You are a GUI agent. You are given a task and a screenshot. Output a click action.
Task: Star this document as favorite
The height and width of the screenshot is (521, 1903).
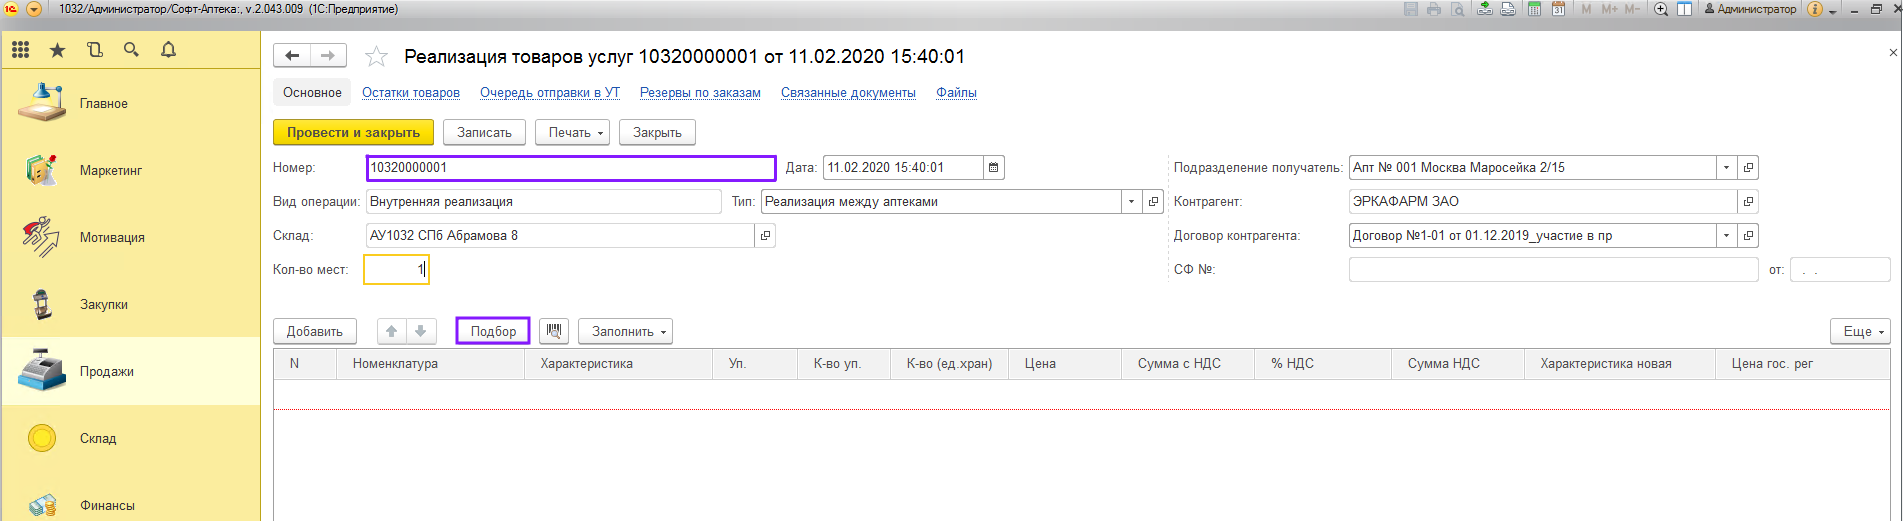pos(376,56)
